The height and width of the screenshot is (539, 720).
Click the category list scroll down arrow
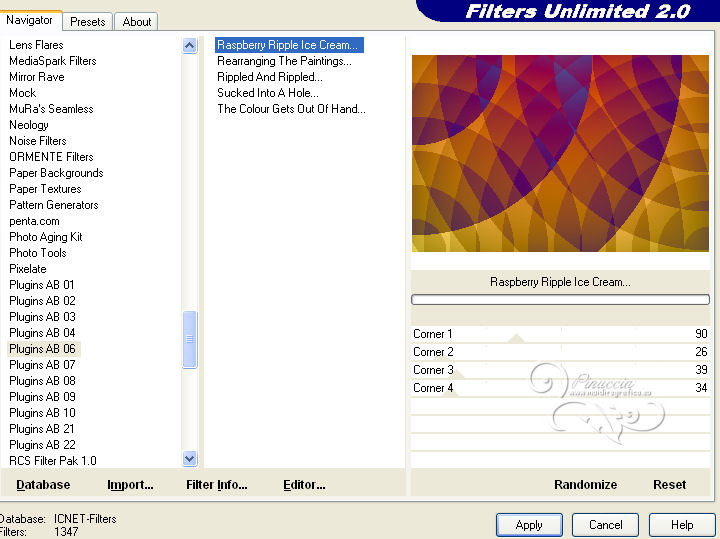coord(190,458)
